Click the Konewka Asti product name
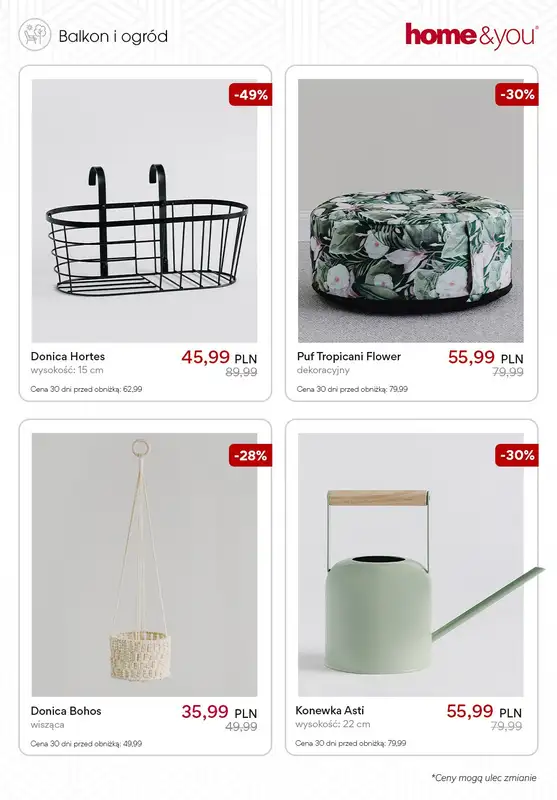Viewport: 557px width, 800px height. pos(330,710)
